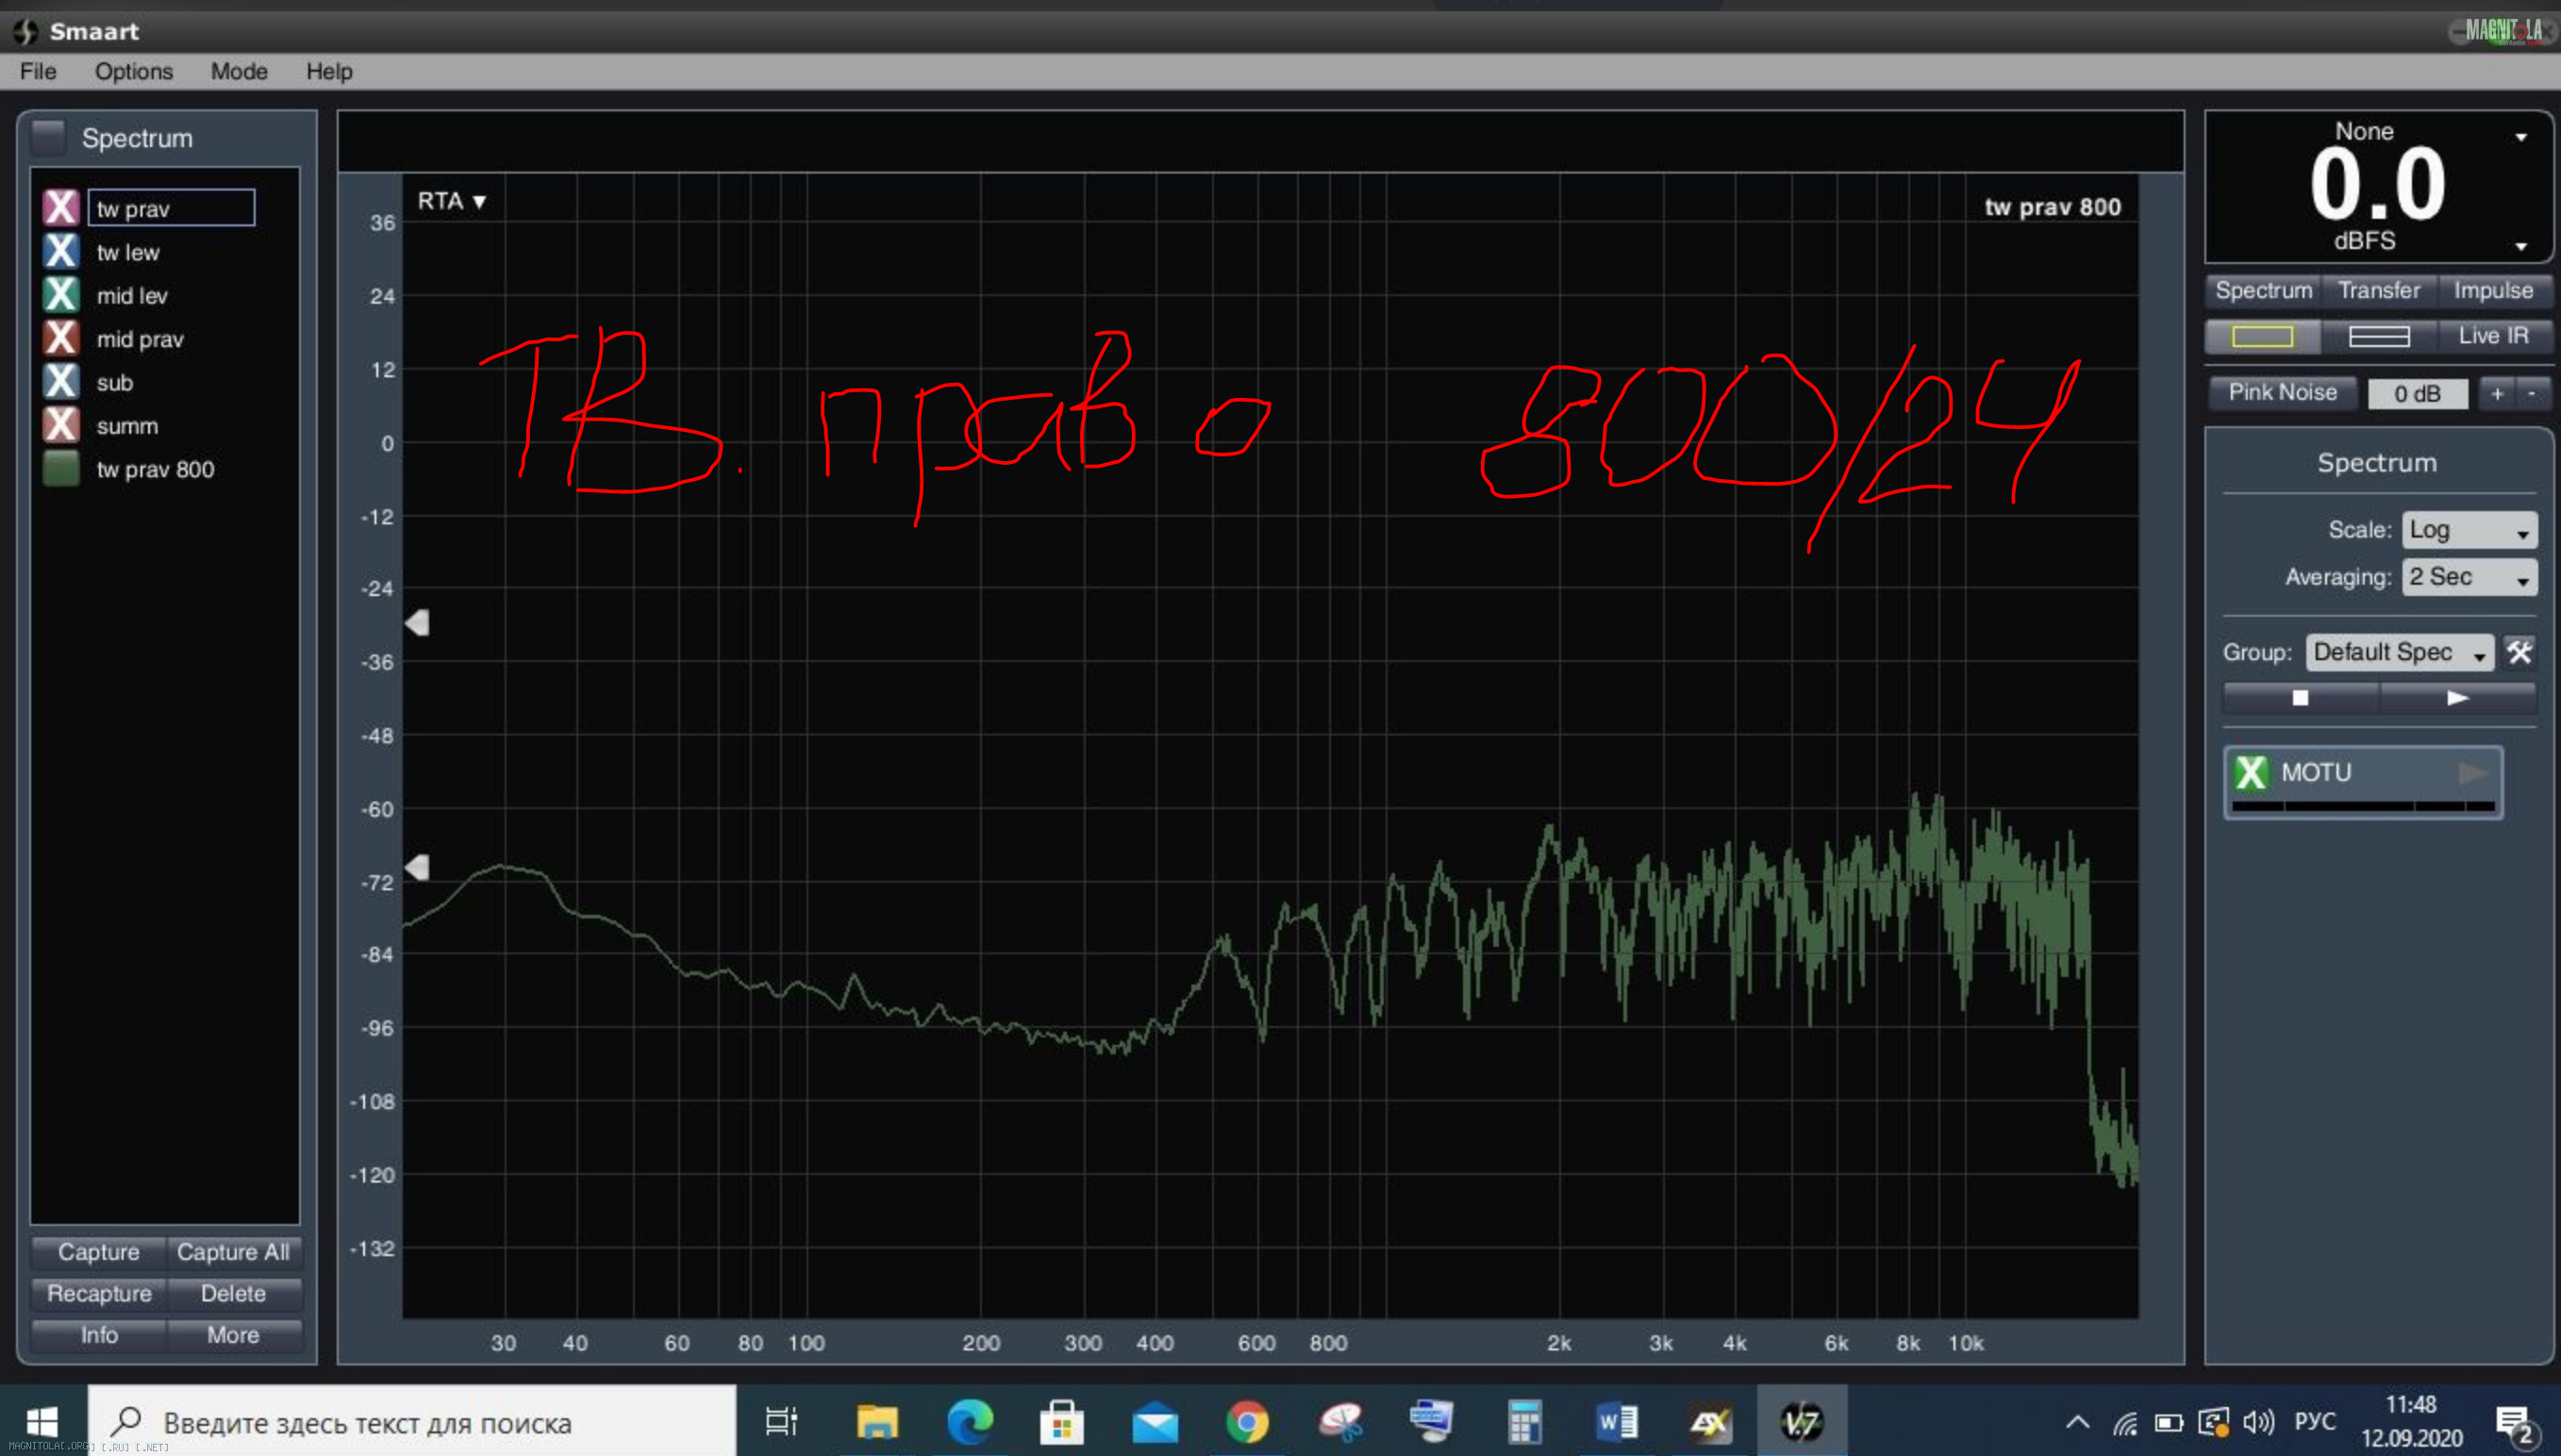The width and height of the screenshot is (2561, 1456).
Task: Toggle the Spectrum panel header checkbox
Action: 48,136
